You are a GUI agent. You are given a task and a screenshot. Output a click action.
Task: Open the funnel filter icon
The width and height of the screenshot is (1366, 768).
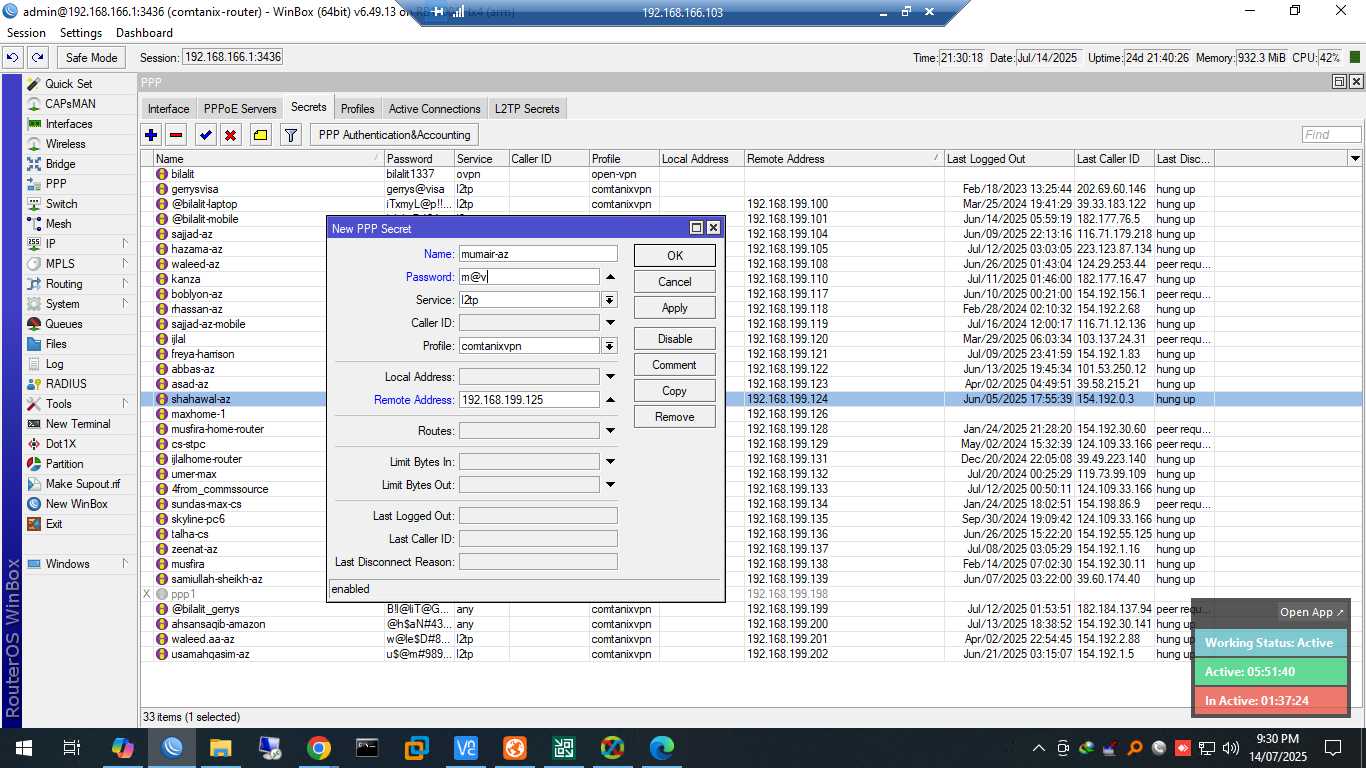(x=290, y=135)
